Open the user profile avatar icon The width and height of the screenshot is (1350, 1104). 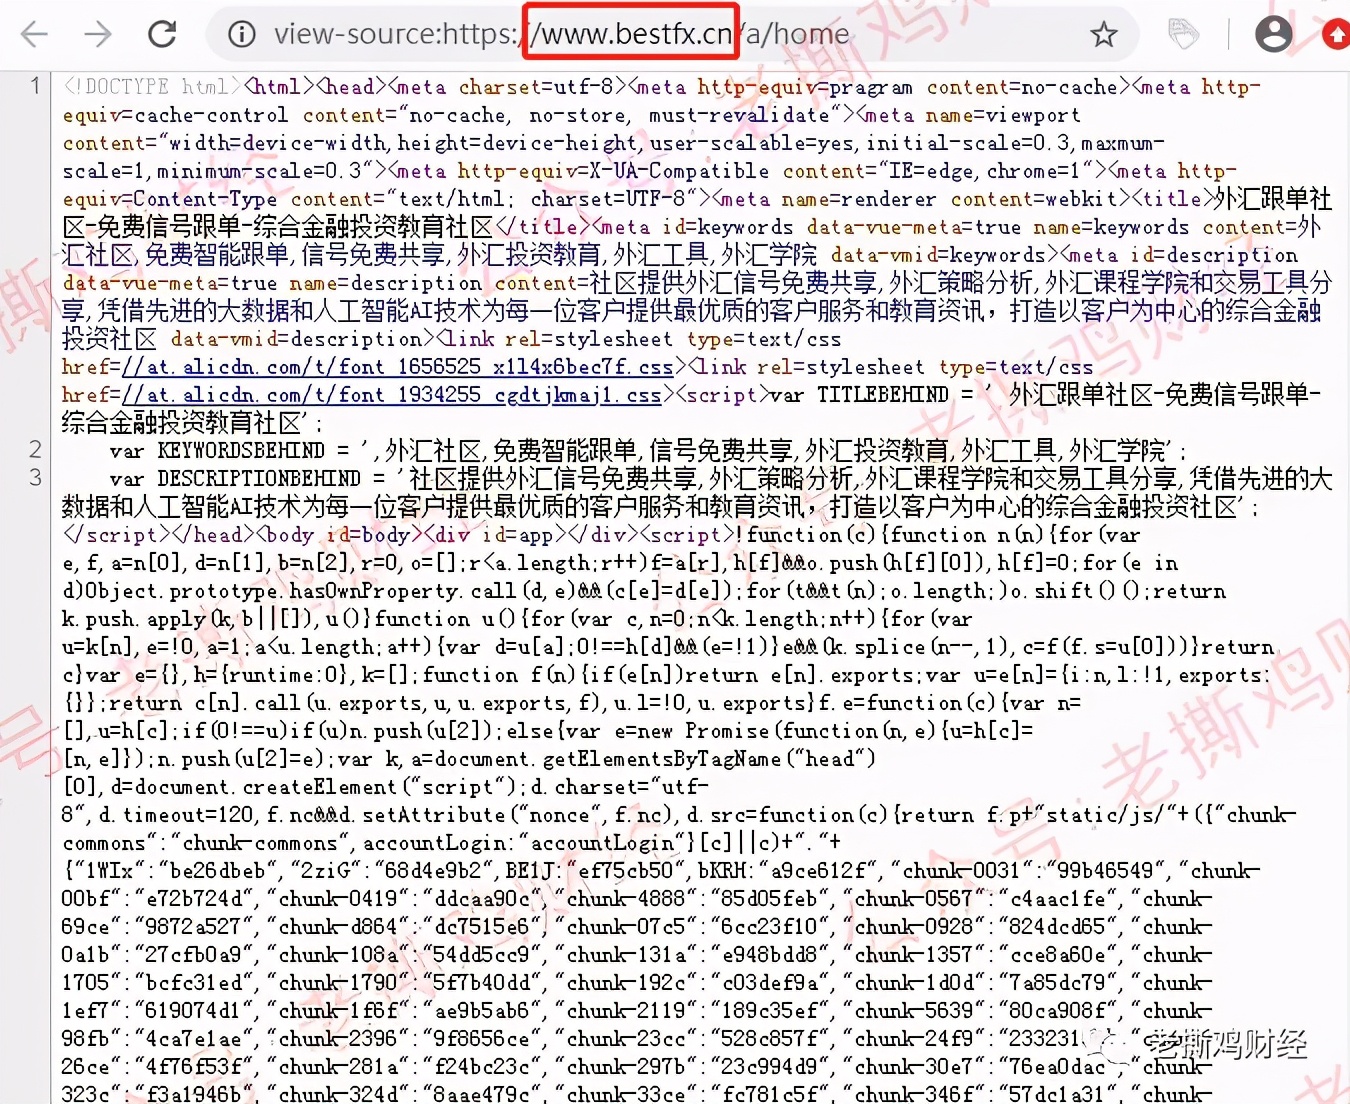pyautogui.click(x=1273, y=34)
